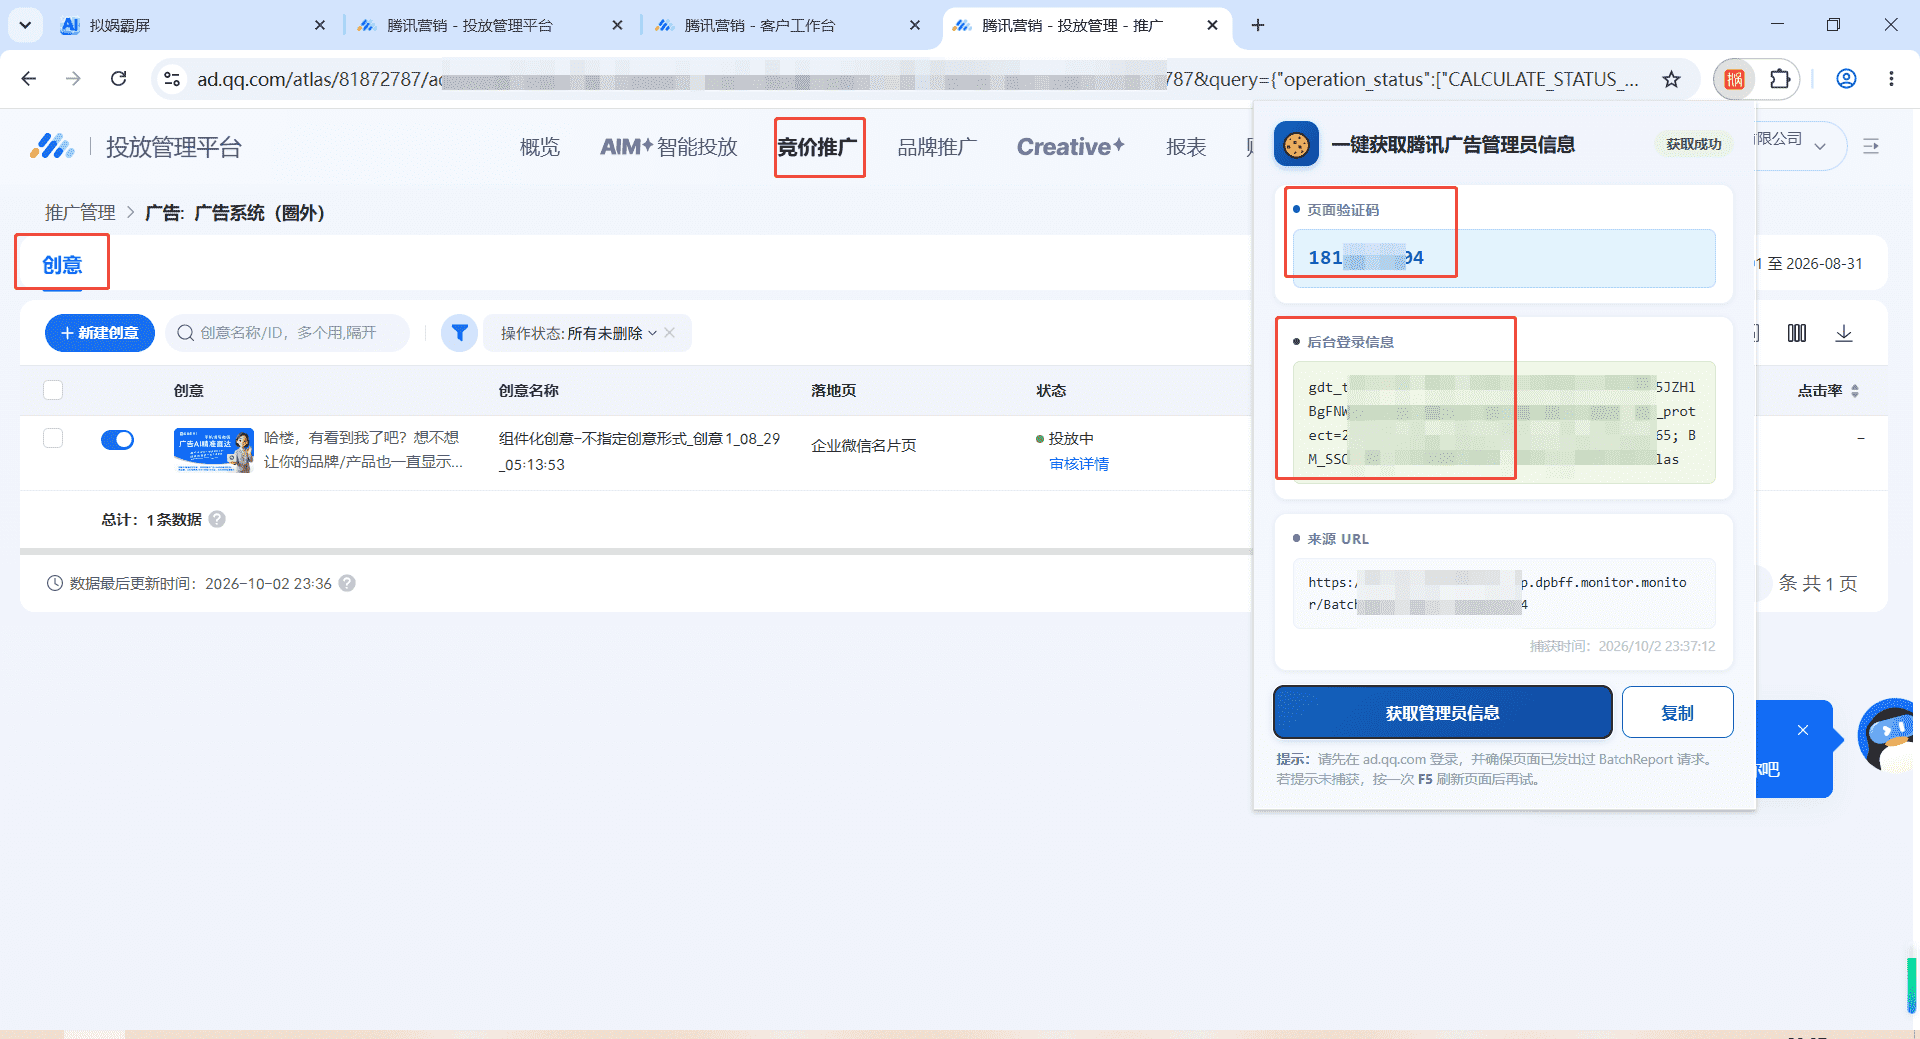1920x1039 pixels.
Task: Download the creative data with download icon
Action: click(x=1844, y=333)
